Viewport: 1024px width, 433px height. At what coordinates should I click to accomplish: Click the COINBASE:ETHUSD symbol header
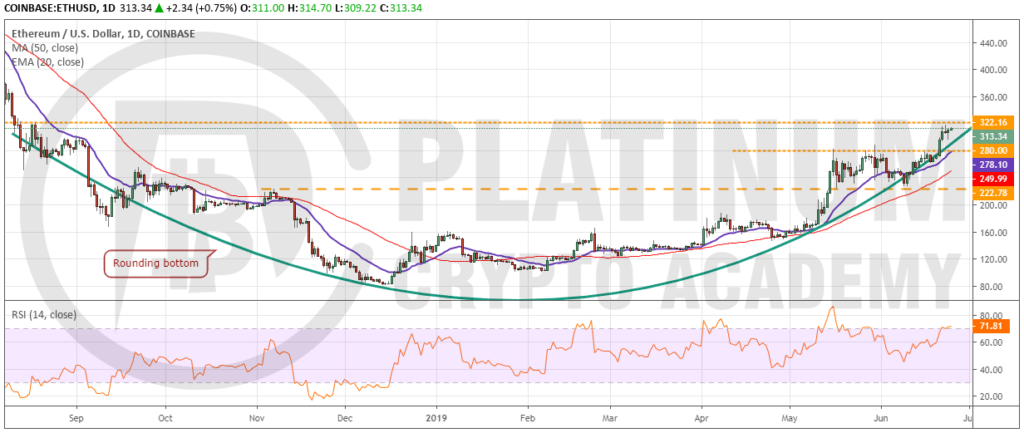click(x=50, y=8)
